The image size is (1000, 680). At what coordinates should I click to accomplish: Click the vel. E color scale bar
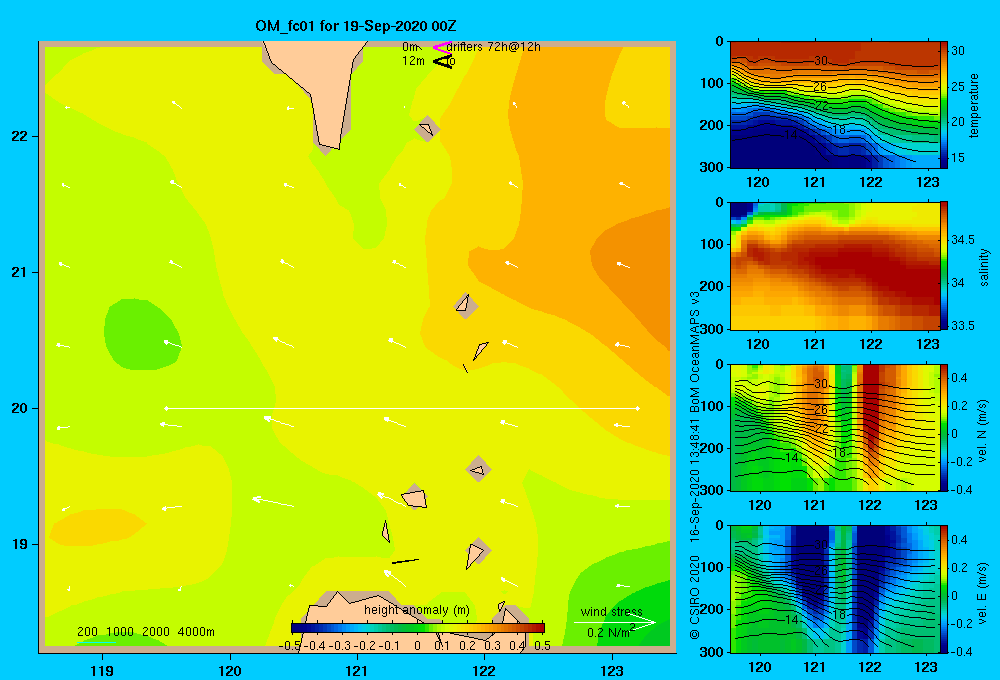pyautogui.click(x=944, y=589)
